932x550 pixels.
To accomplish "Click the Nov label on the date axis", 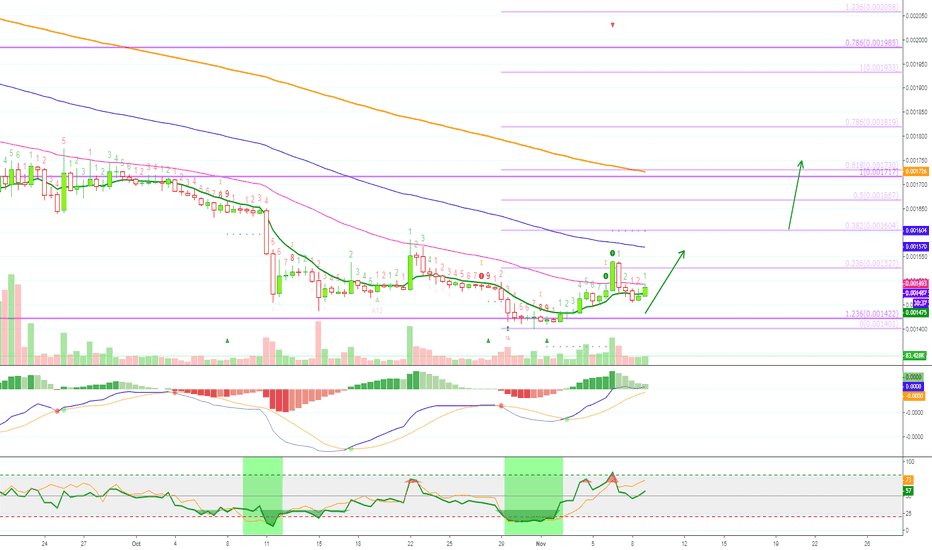I will (541, 543).
